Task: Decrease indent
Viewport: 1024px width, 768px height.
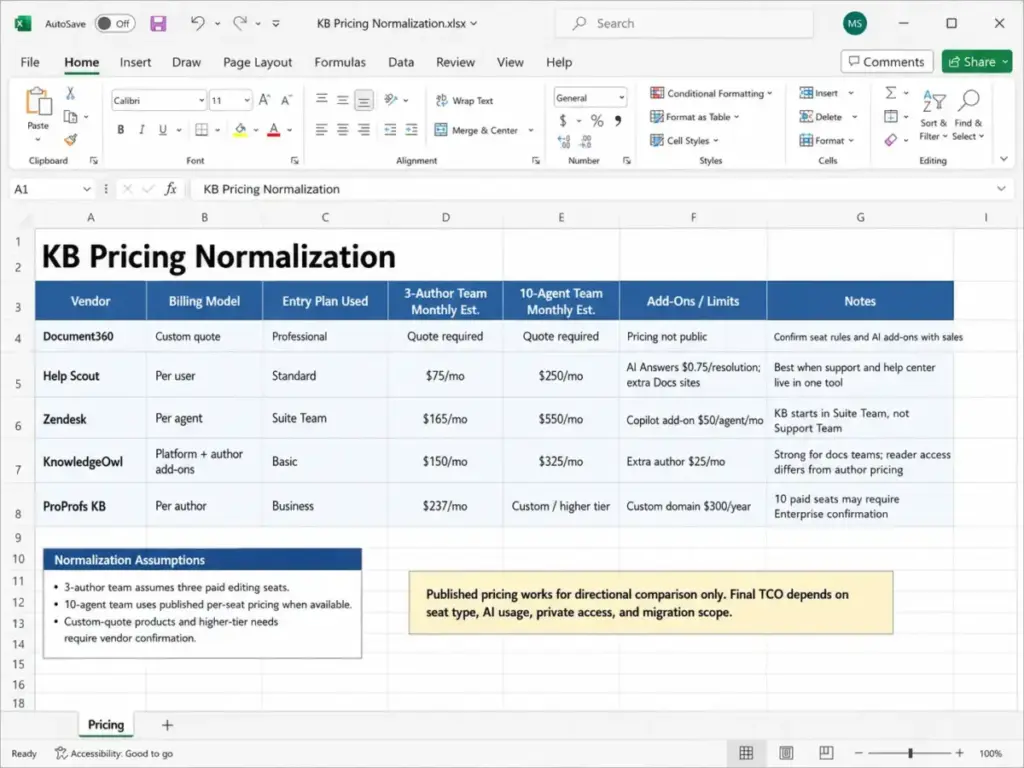Action: pyautogui.click(x=390, y=130)
